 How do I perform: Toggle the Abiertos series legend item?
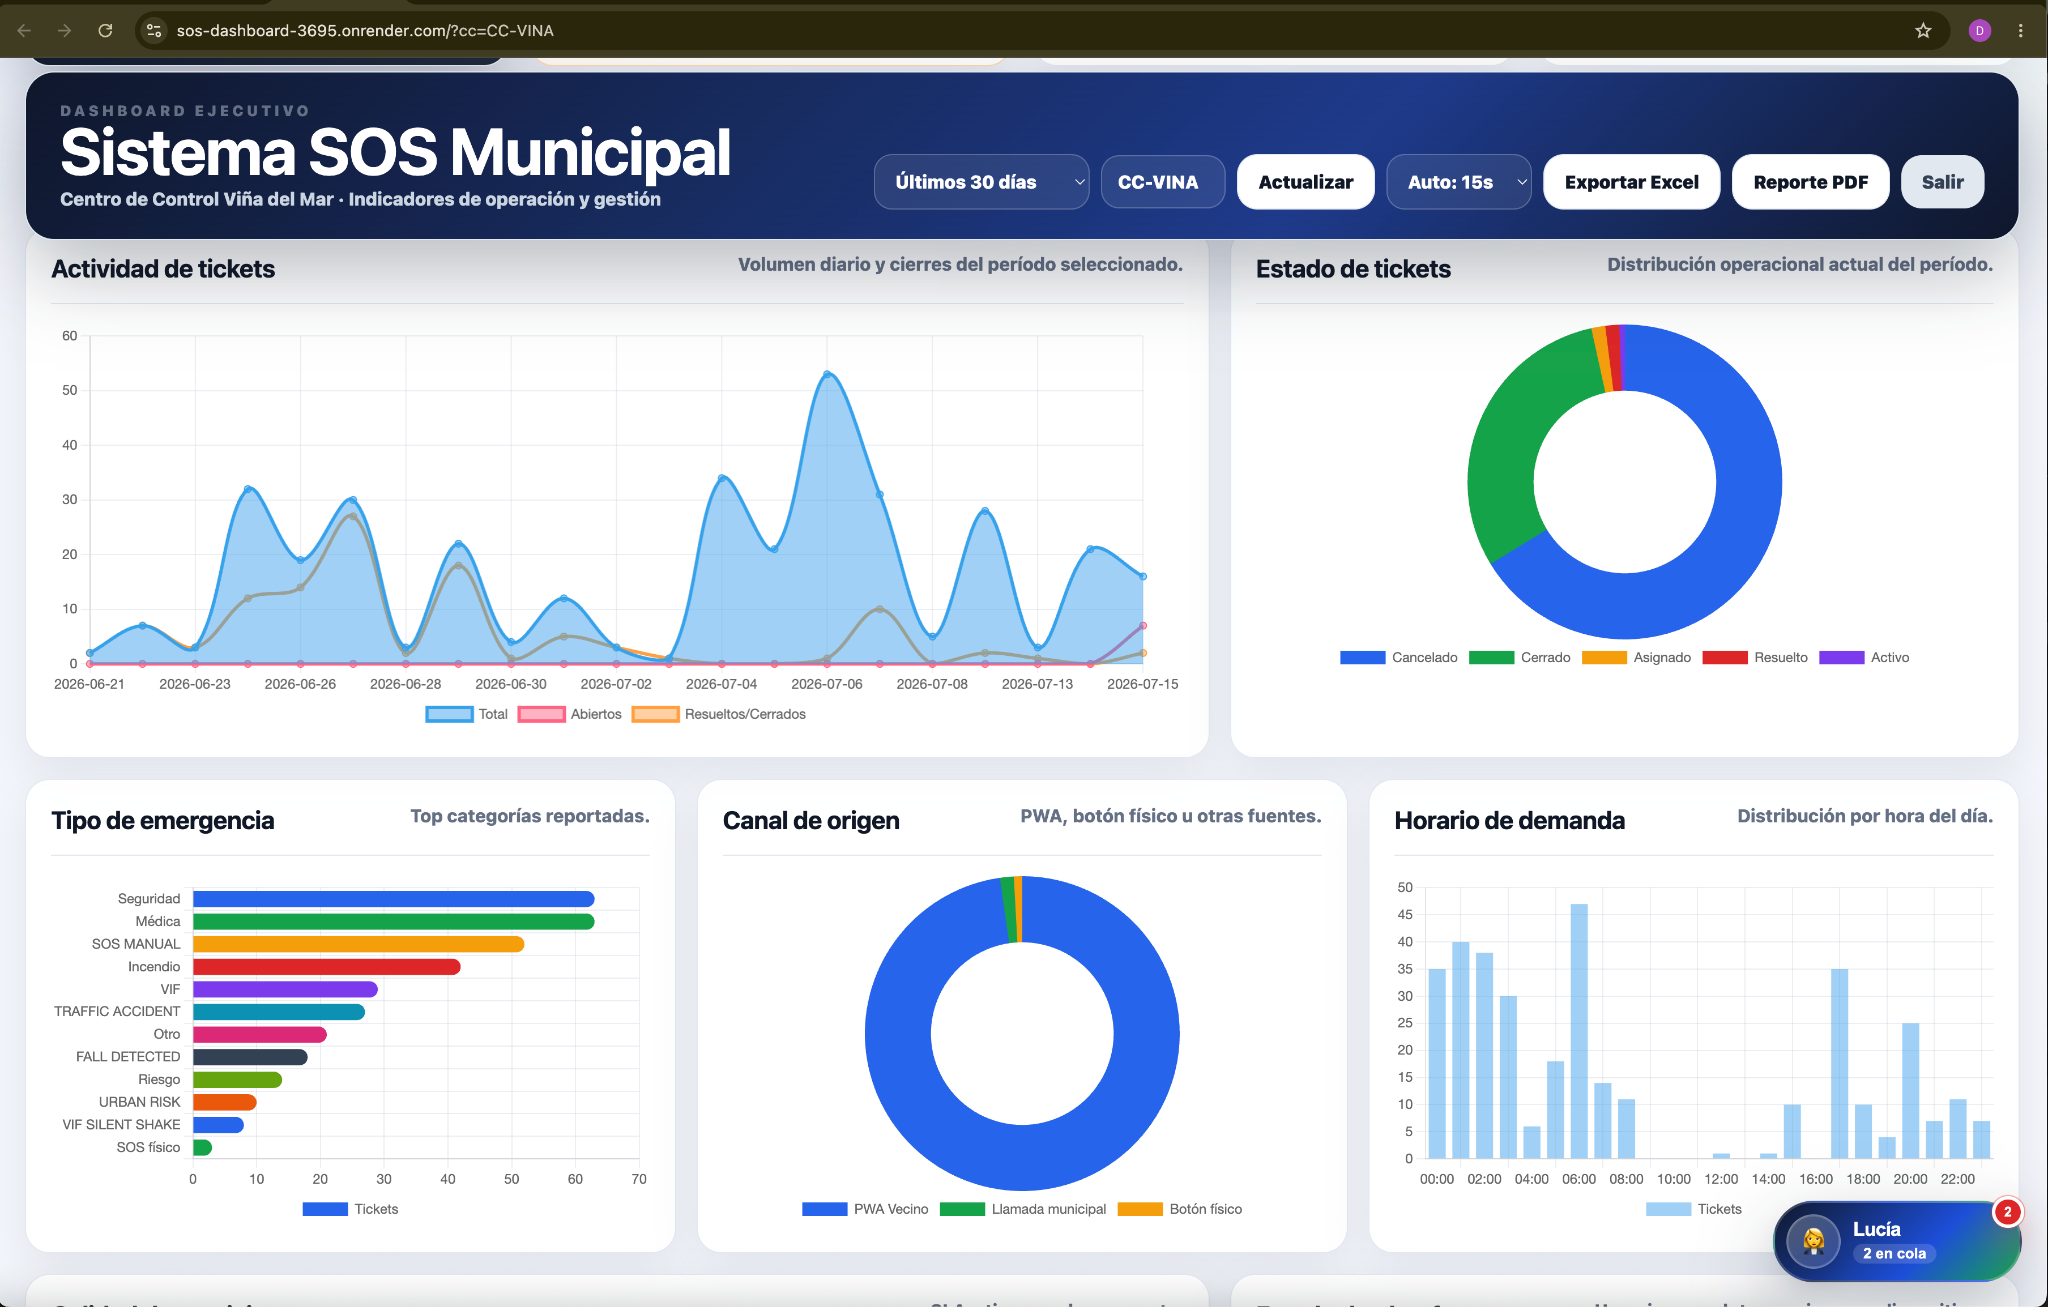pyautogui.click(x=570, y=714)
